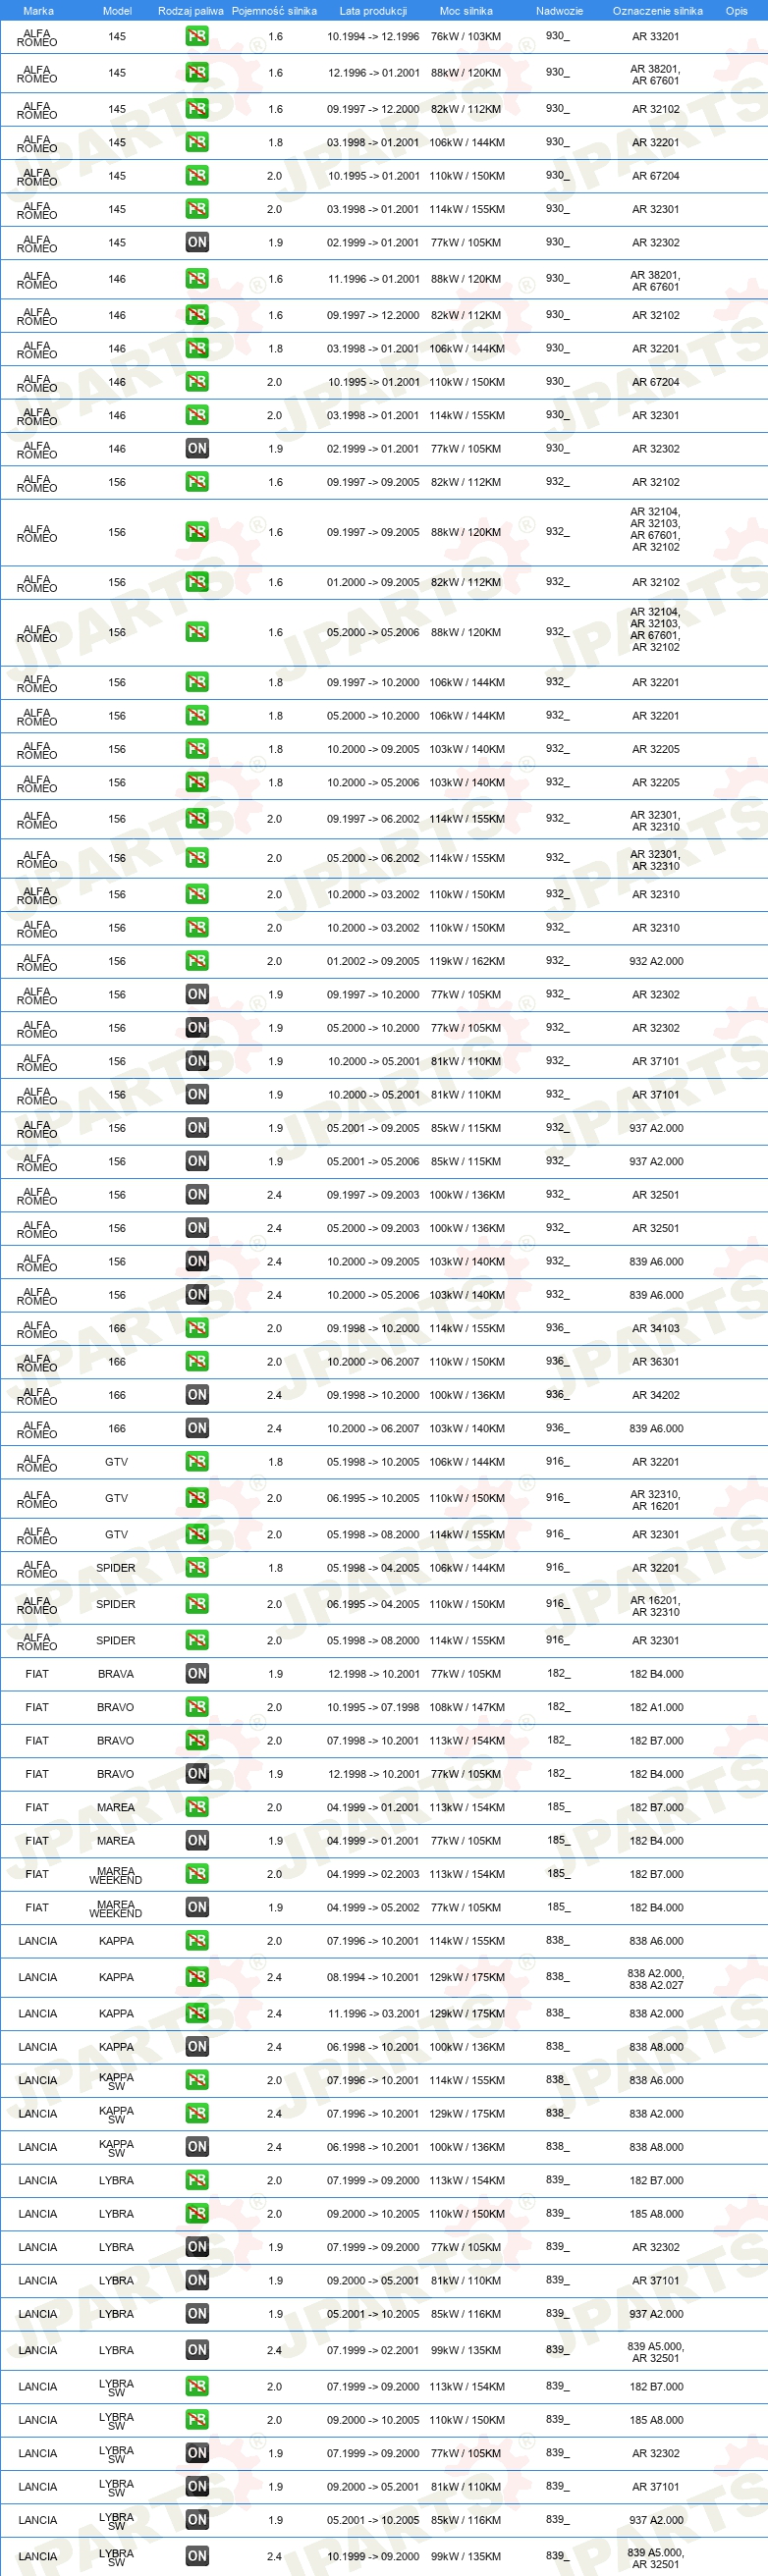
Task: Click diesel icon in LYBRA 2.4 99kW row
Action: 197,2350
